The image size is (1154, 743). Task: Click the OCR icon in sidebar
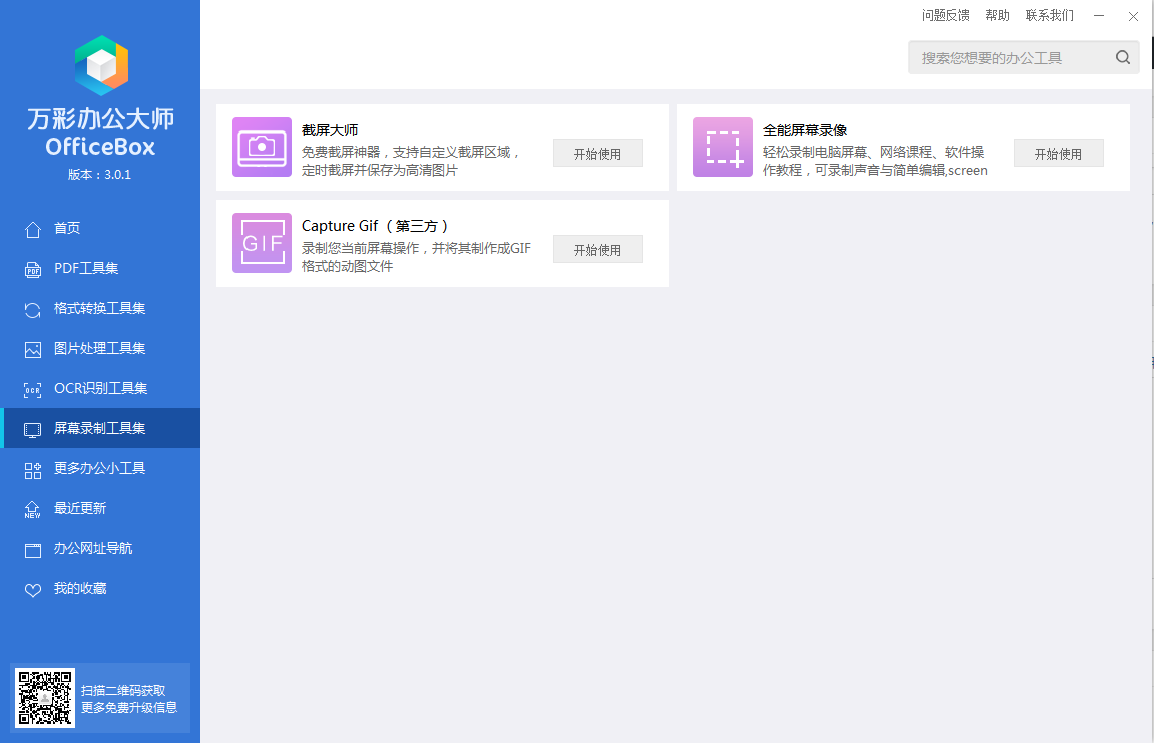(33, 389)
